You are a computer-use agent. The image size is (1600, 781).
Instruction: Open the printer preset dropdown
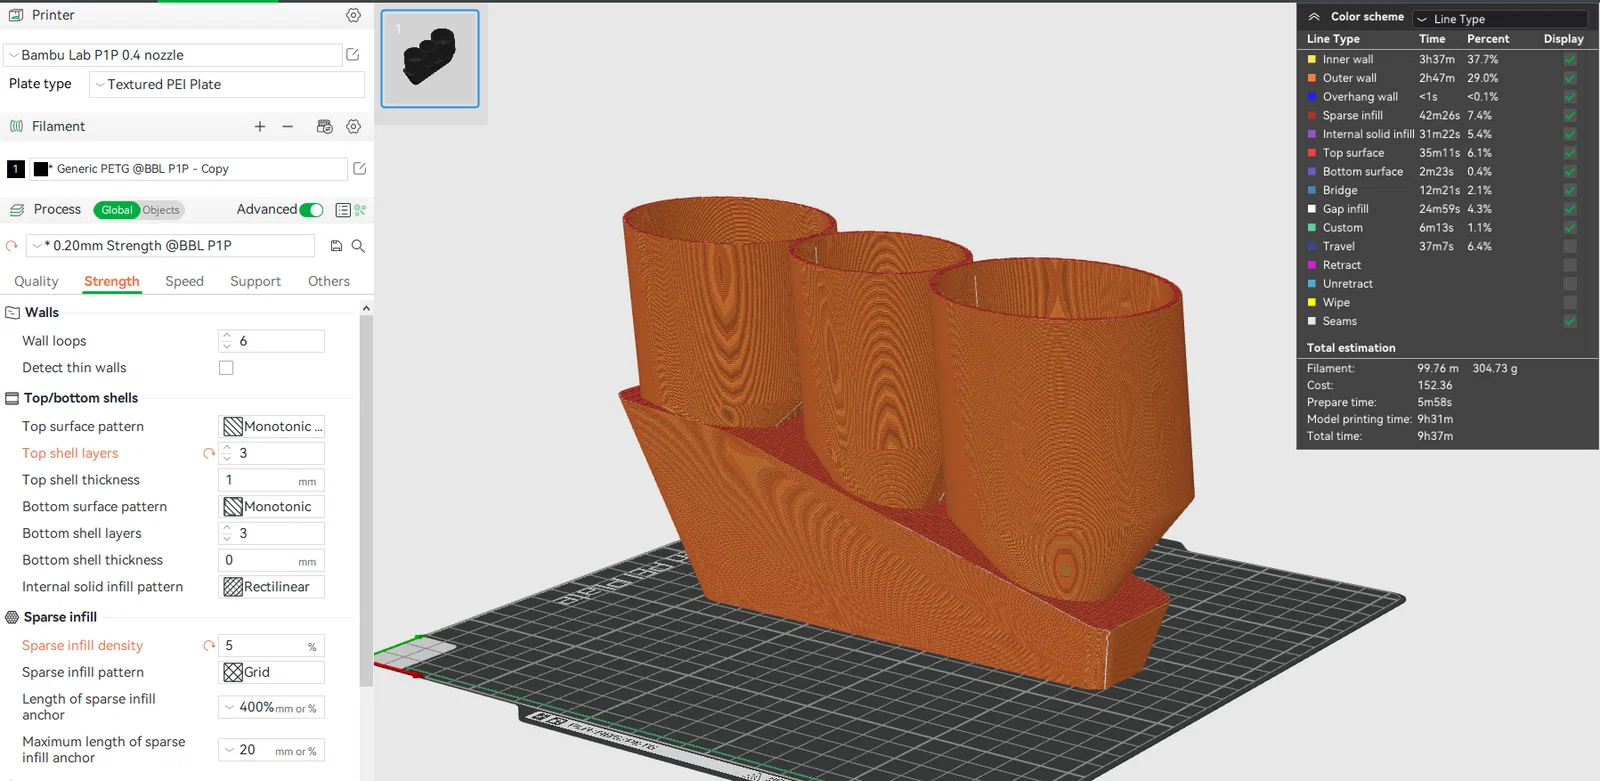tap(173, 55)
